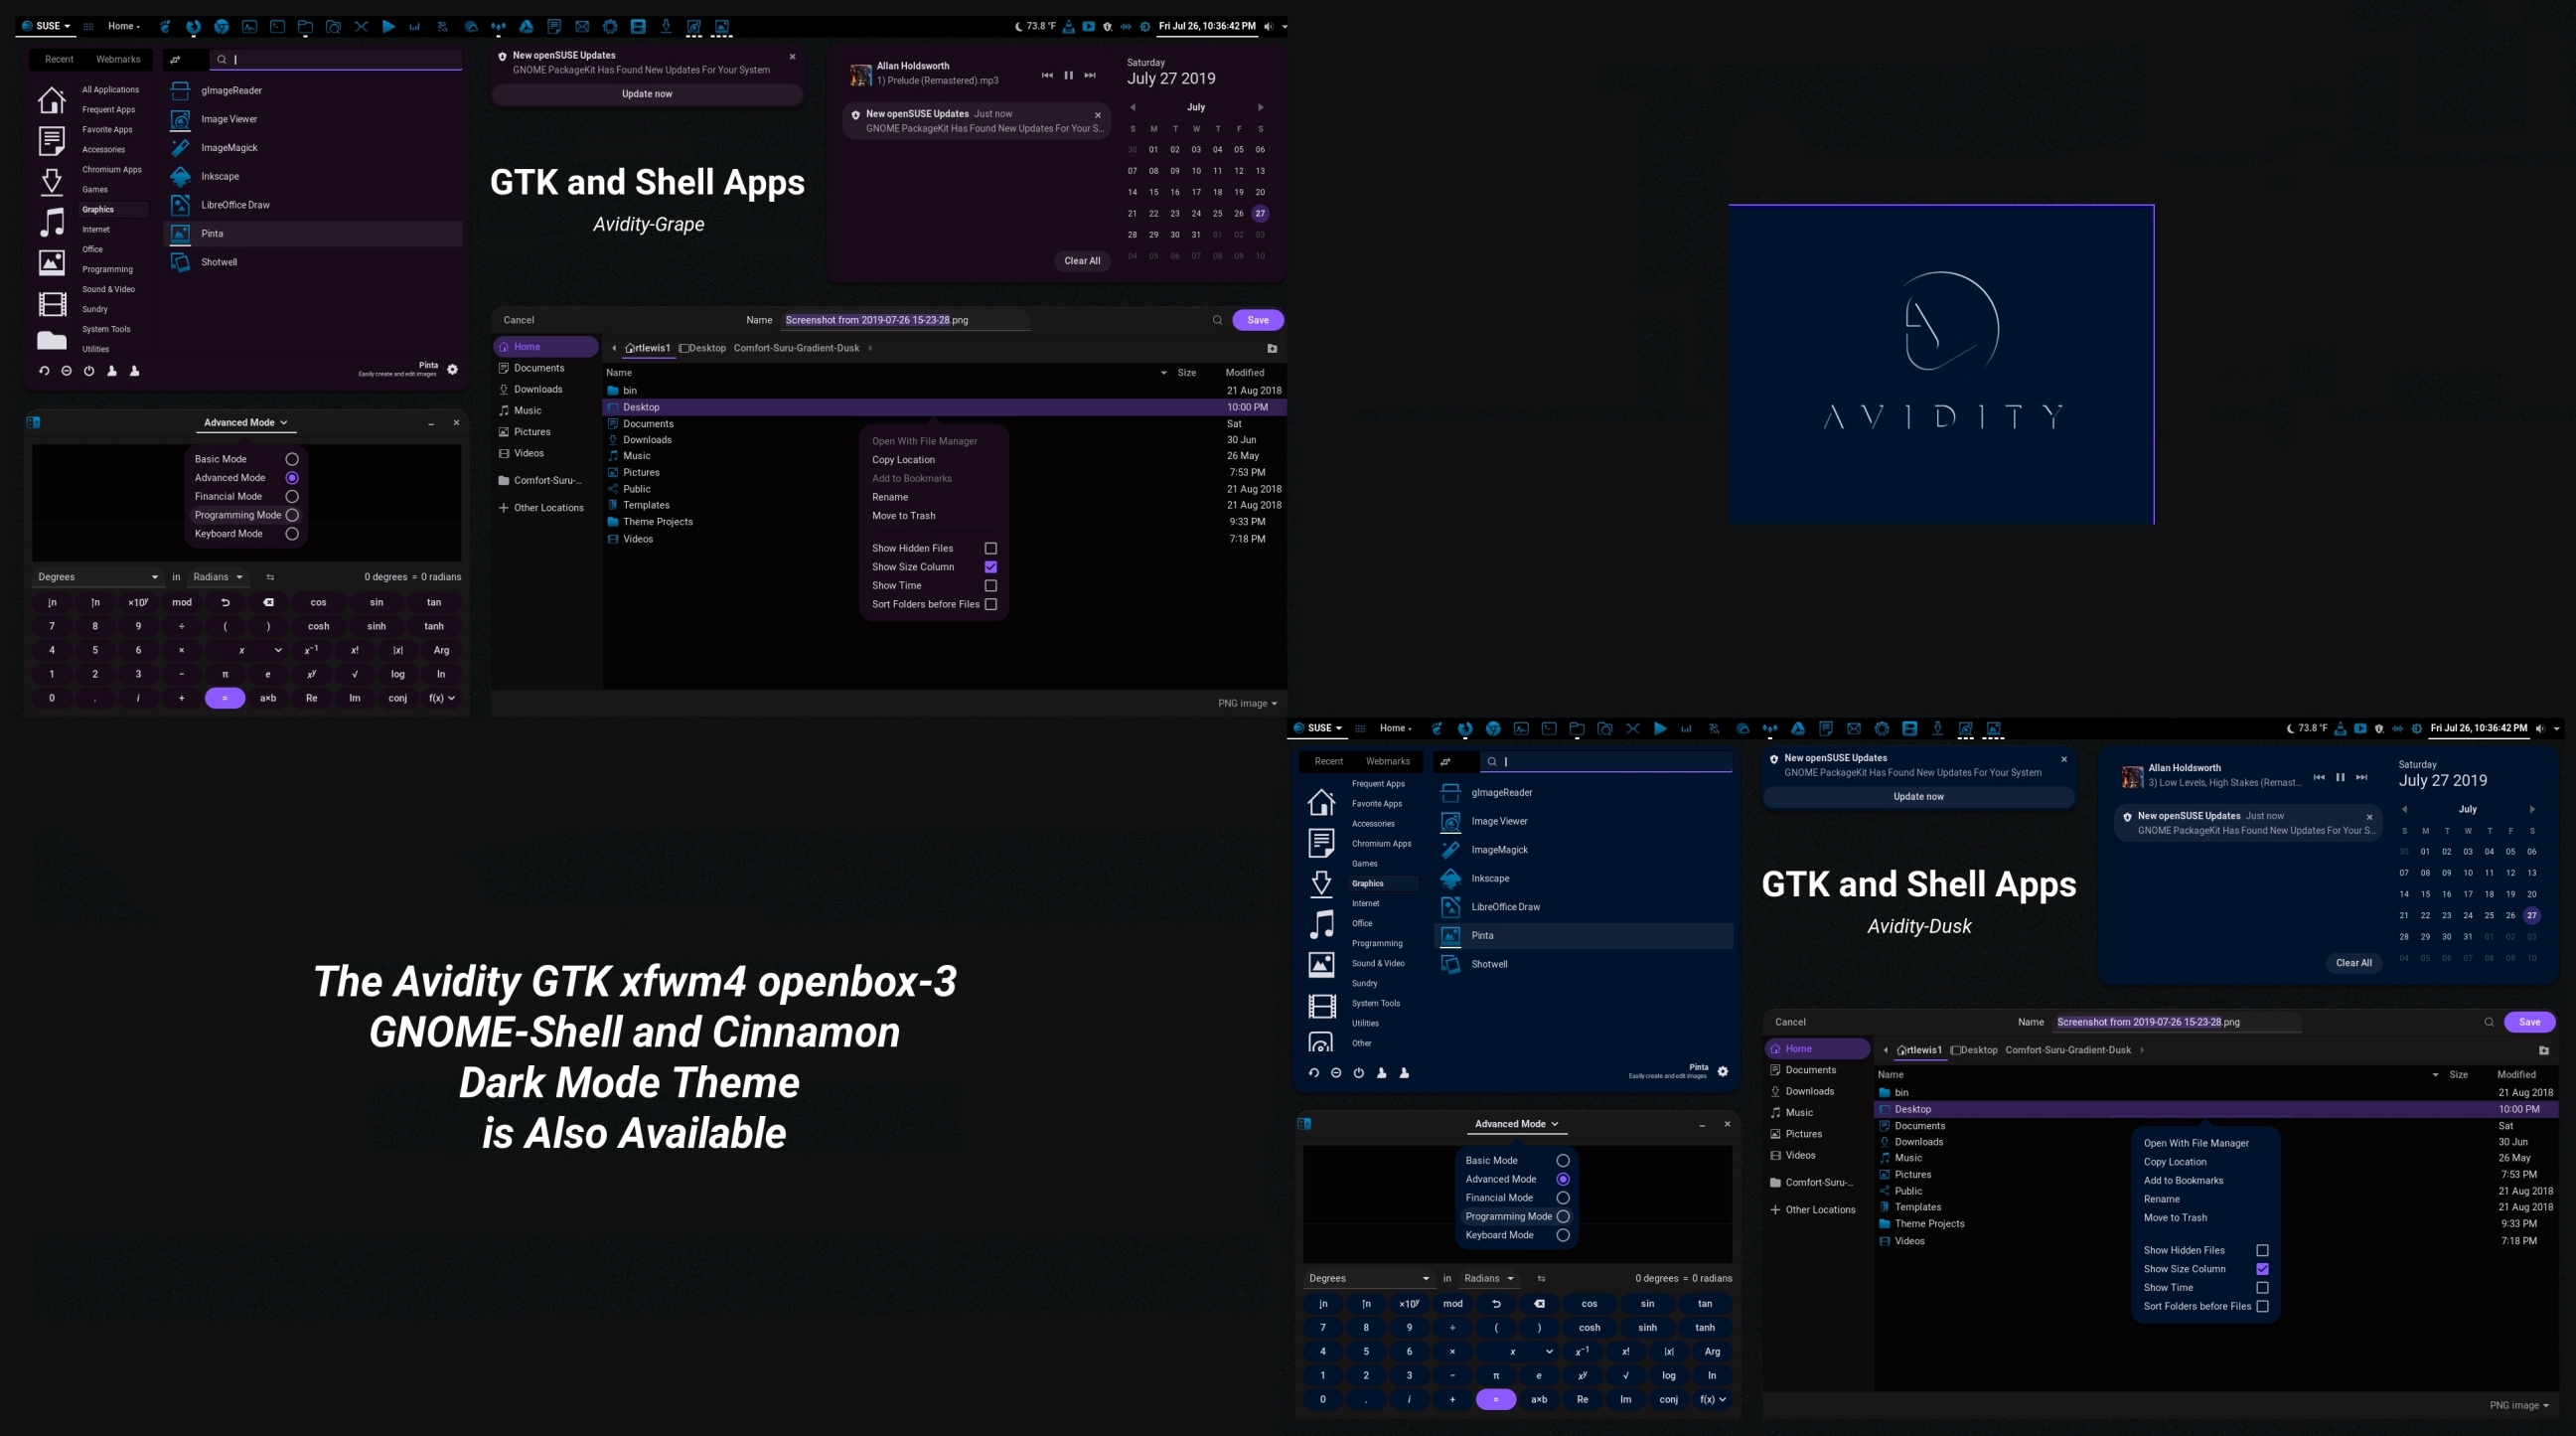Check Show Hidden Files in the Dusk context menu
The image size is (2576, 1436).
[2262, 1250]
